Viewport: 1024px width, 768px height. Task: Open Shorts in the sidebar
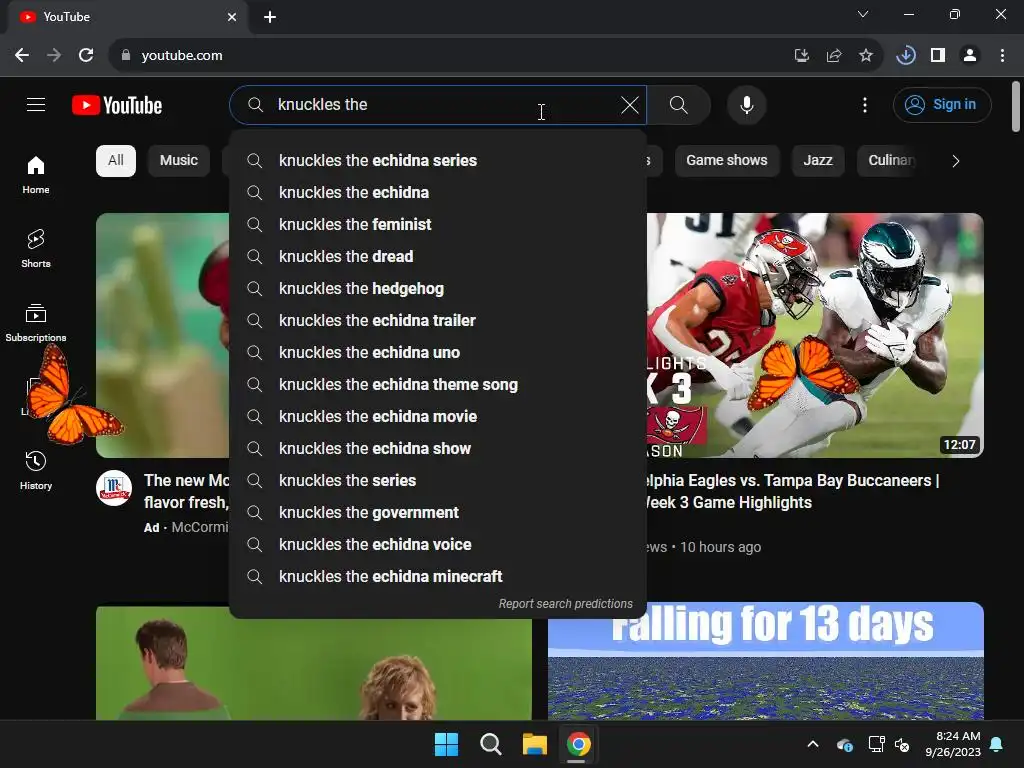36,249
